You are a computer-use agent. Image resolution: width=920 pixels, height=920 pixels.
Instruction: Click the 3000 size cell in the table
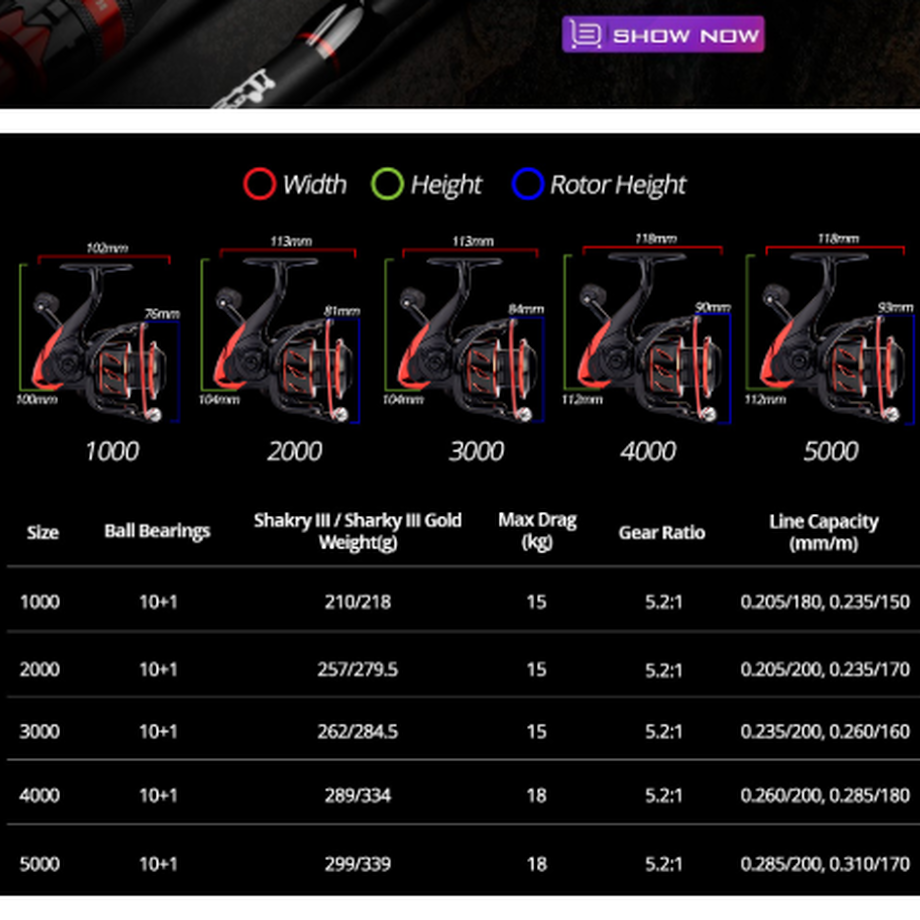click(40, 731)
